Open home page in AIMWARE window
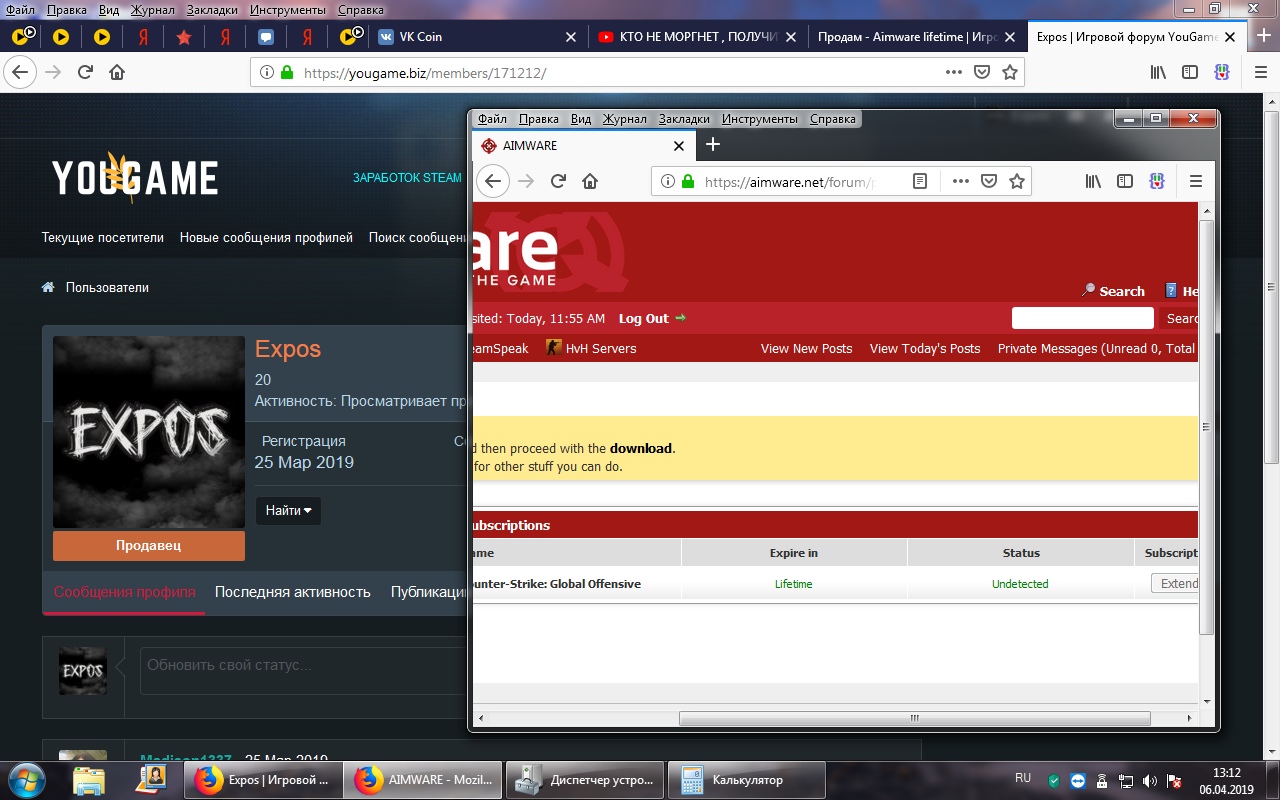The image size is (1280, 800). point(590,181)
